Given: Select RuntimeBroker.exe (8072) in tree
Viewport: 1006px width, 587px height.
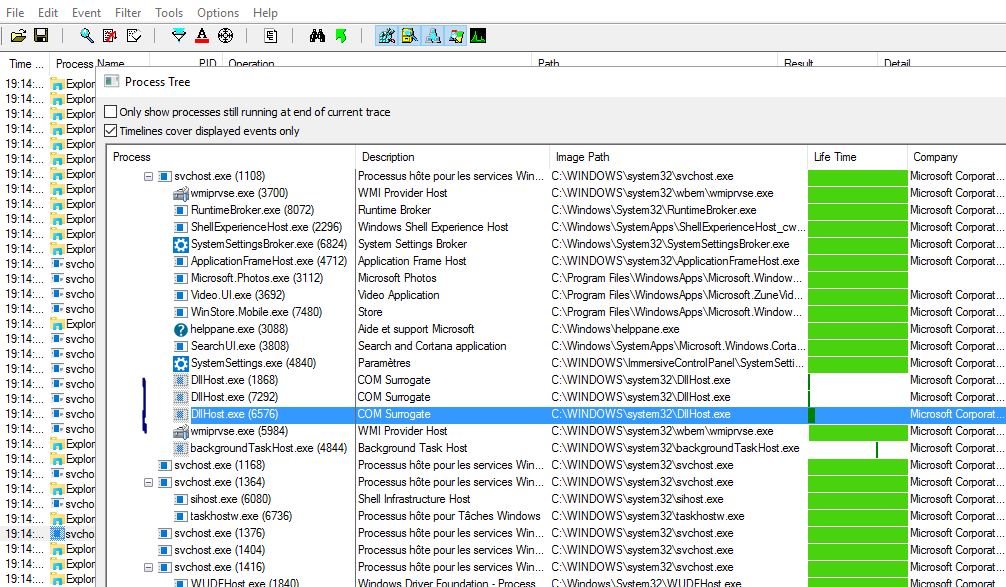Looking at the screenshot, I should point(252,210).
